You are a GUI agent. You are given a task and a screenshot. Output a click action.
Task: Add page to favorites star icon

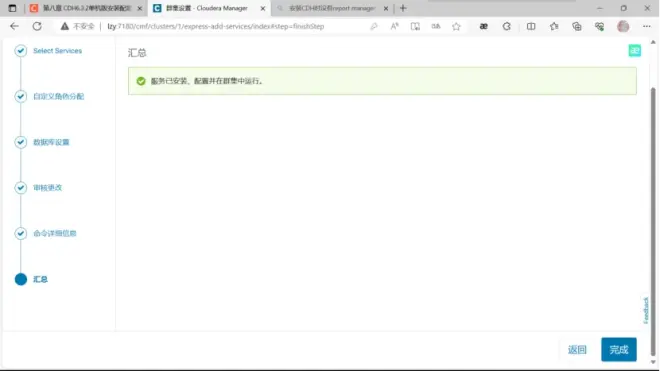(x=456, y=27)
